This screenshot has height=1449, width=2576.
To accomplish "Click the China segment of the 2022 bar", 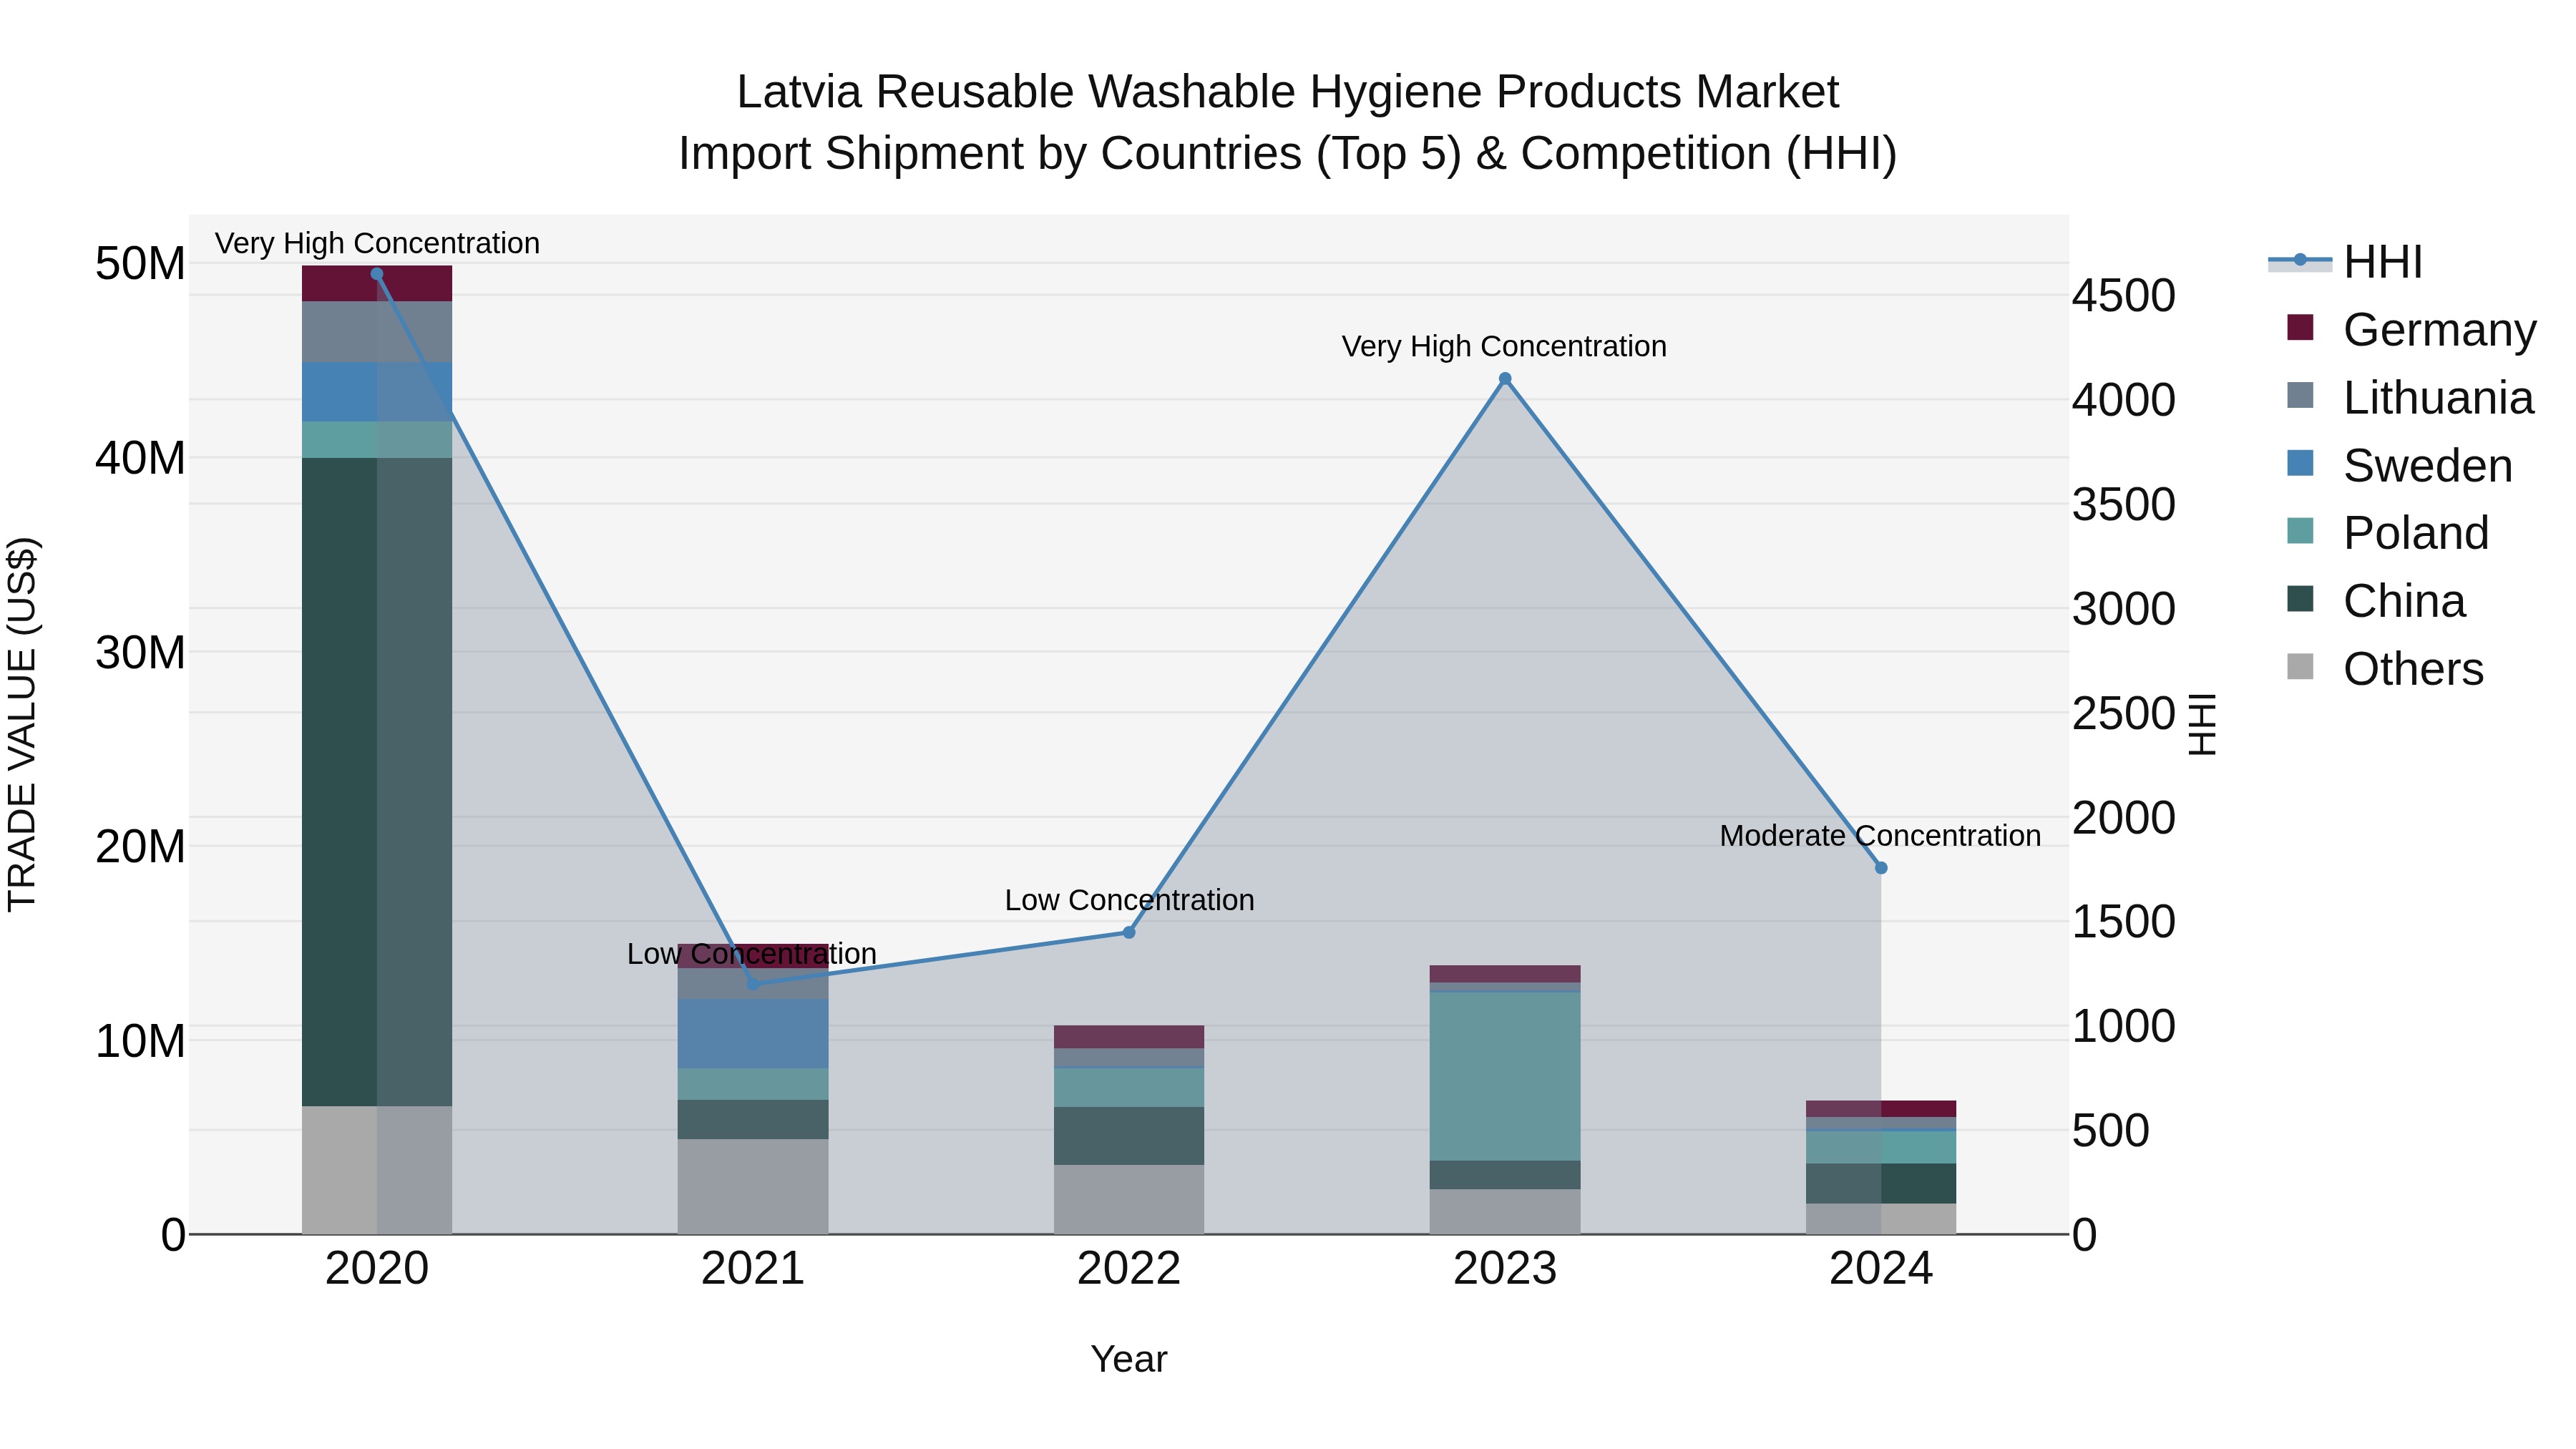I will click(1129, 1136).
